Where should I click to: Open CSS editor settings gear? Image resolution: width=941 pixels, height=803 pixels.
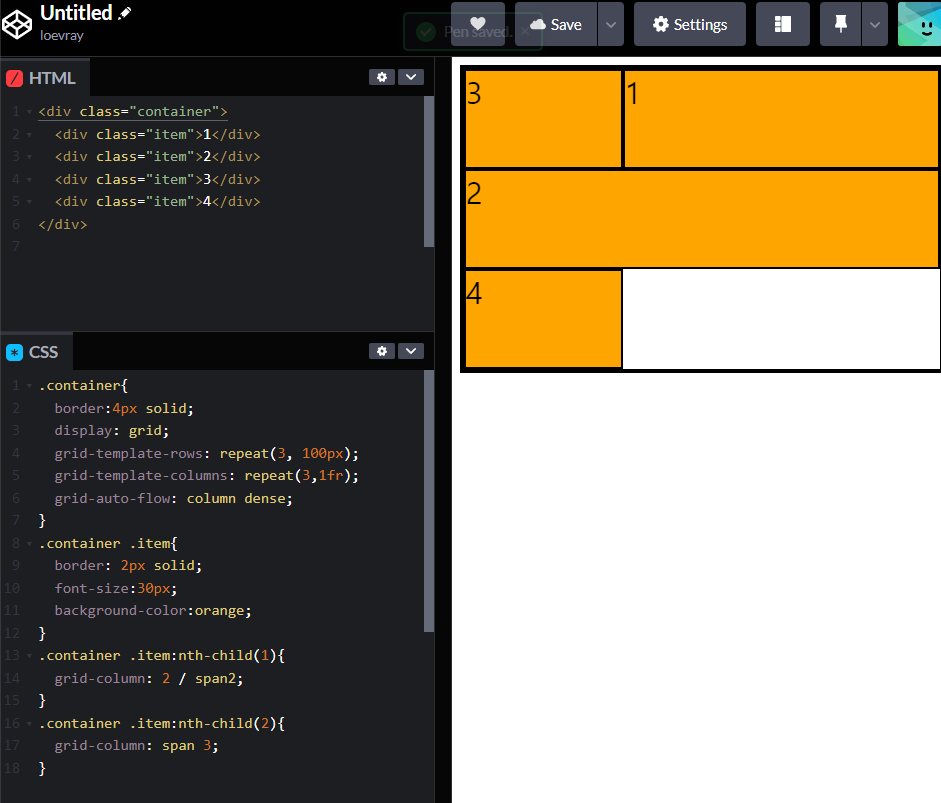[382, 351]
